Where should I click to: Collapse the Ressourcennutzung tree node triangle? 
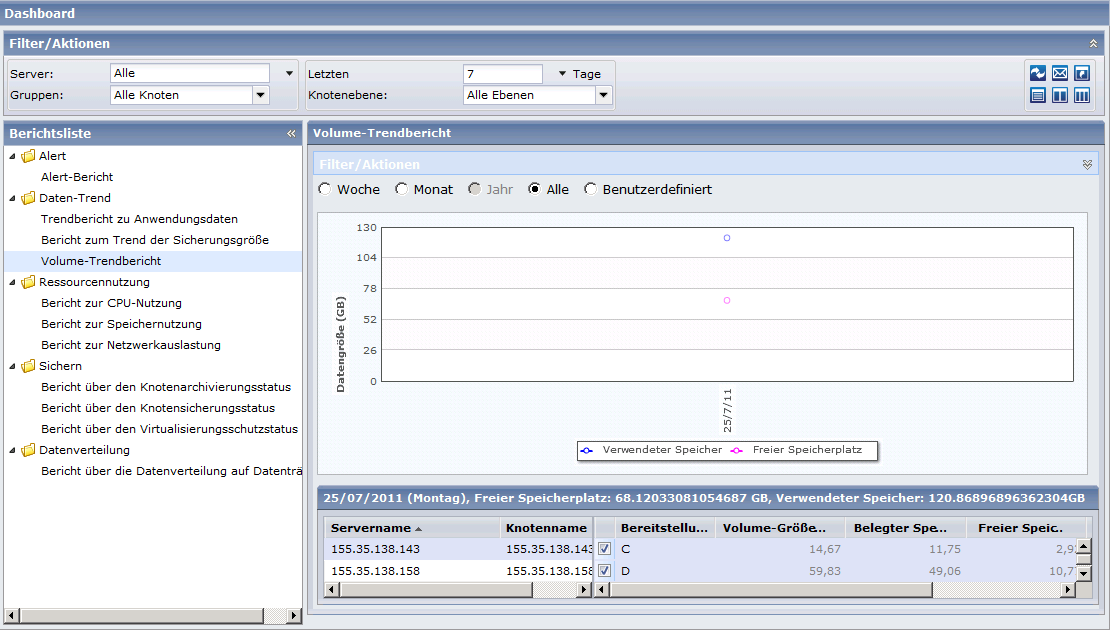12,282
